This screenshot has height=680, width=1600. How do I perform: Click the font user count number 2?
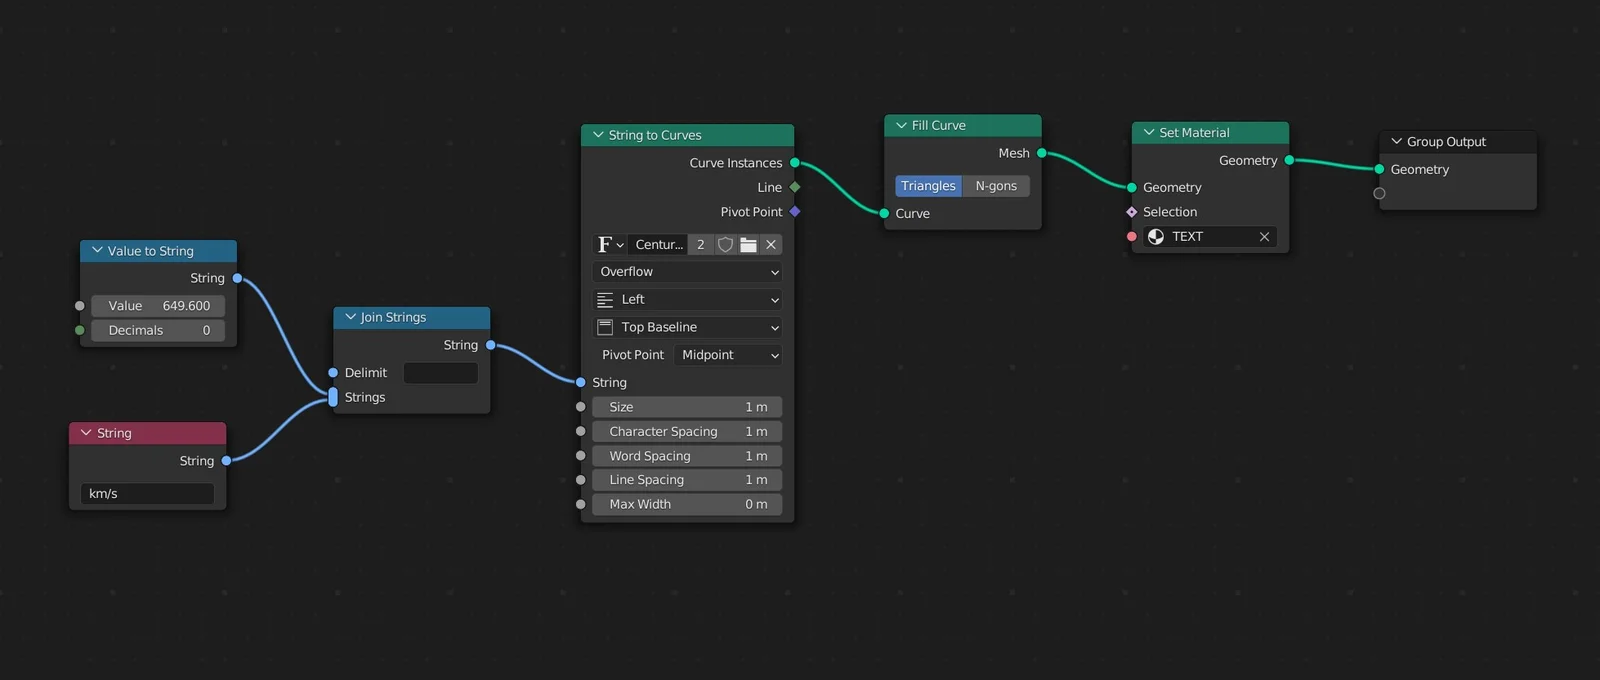tap(701, 244)
